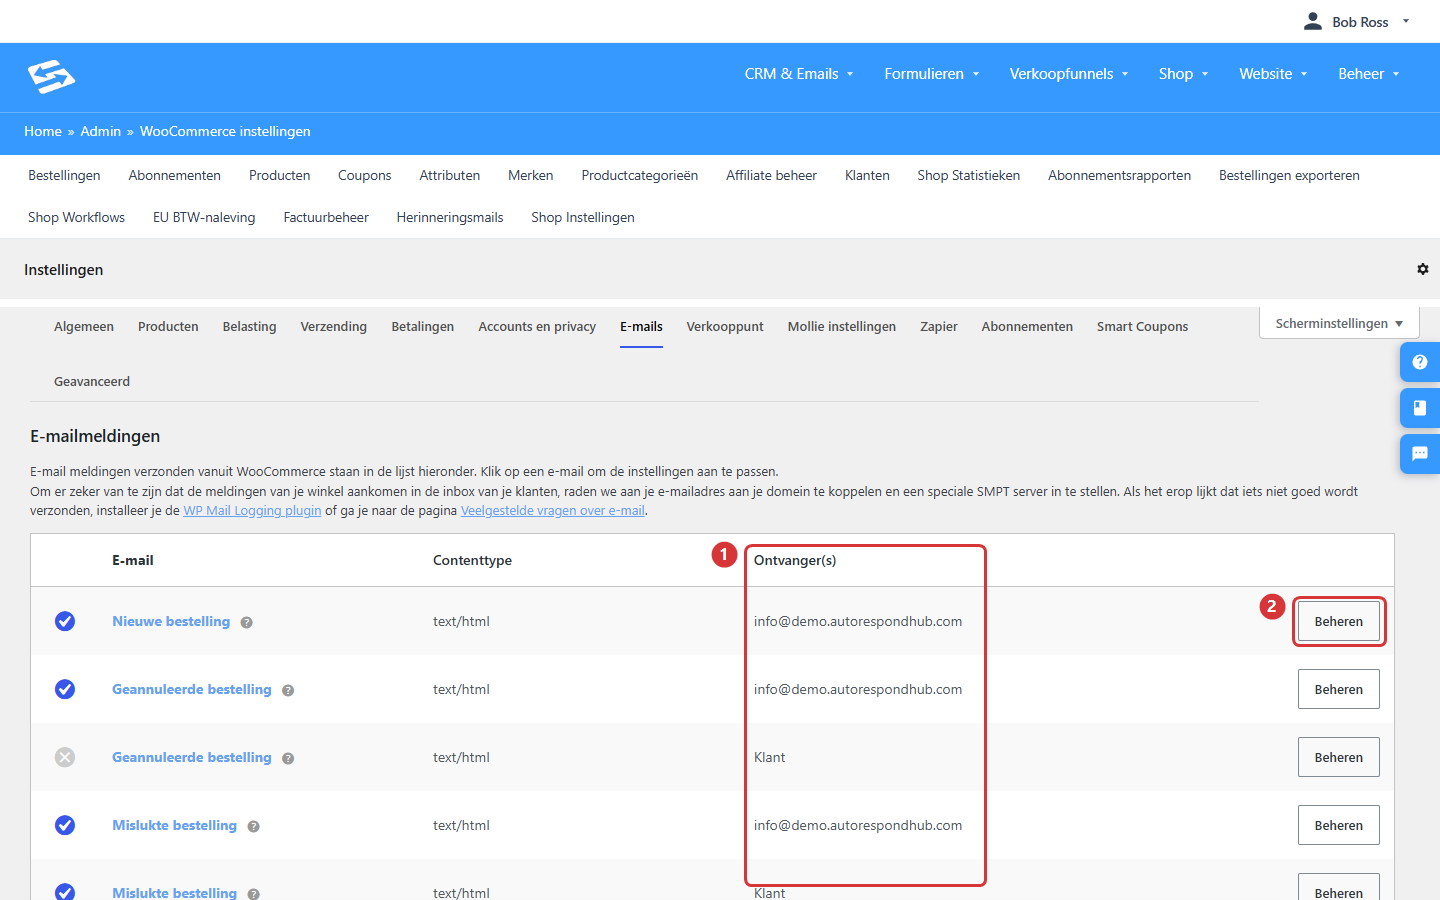Toggle enabled checkmark of Mislukte bestelling info@ email
This screenshot has width=1440, height=900.
click(65, 825)
